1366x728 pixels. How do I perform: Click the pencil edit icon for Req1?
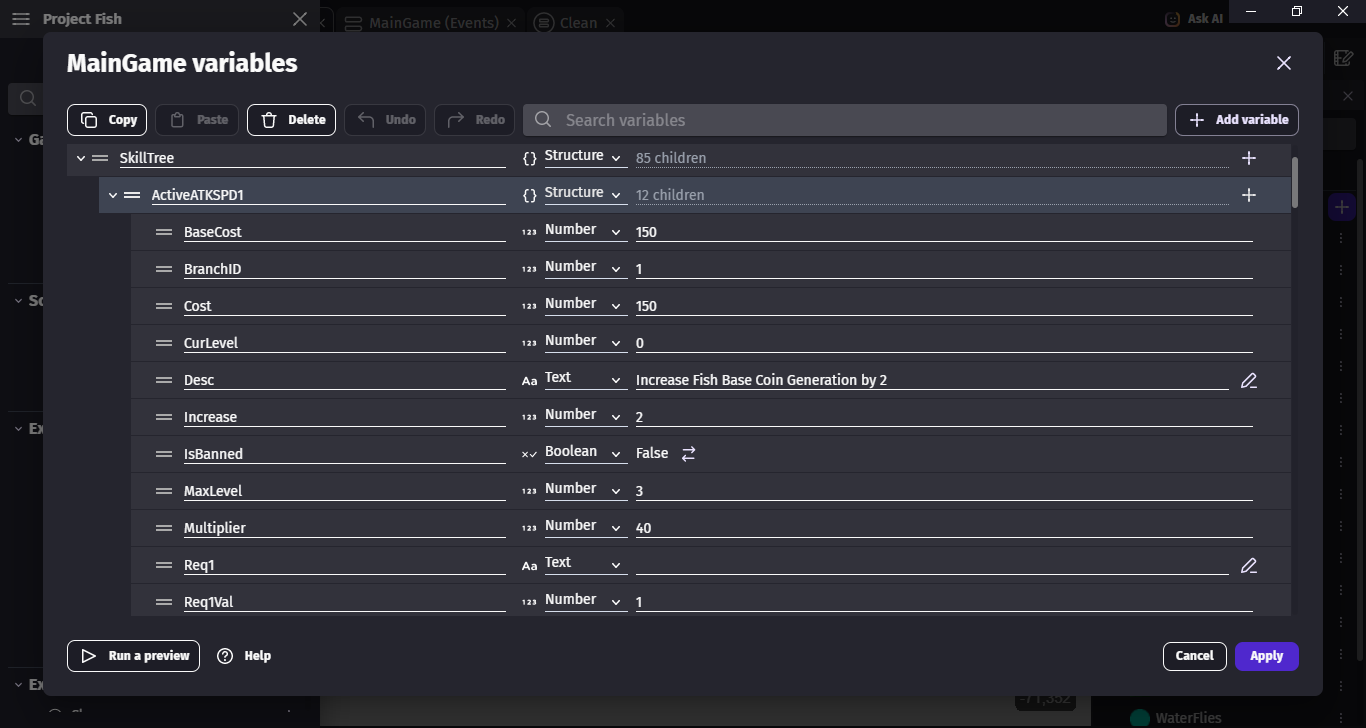click(1248, 566)
